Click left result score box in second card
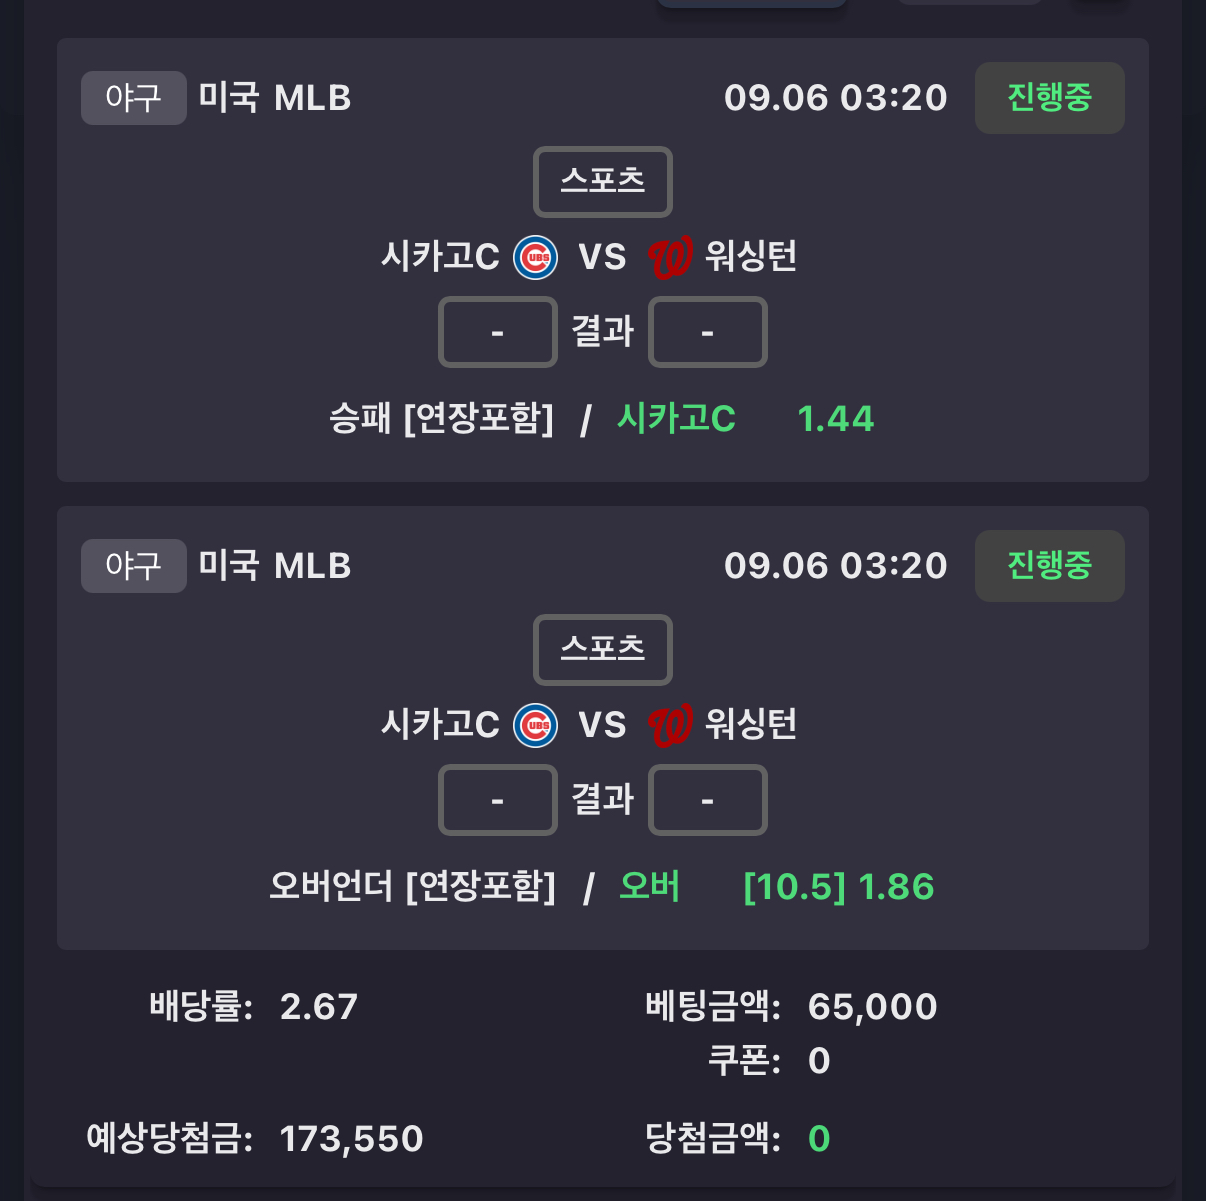This screenshot has width=1206, height=1201. (498, 800)
